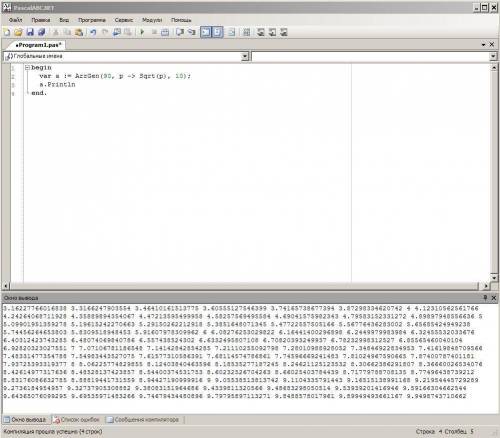This screenshot has height=438, width=500.
Task: Switch to the Program1.pas tab
Action: [x=38, y=45]
